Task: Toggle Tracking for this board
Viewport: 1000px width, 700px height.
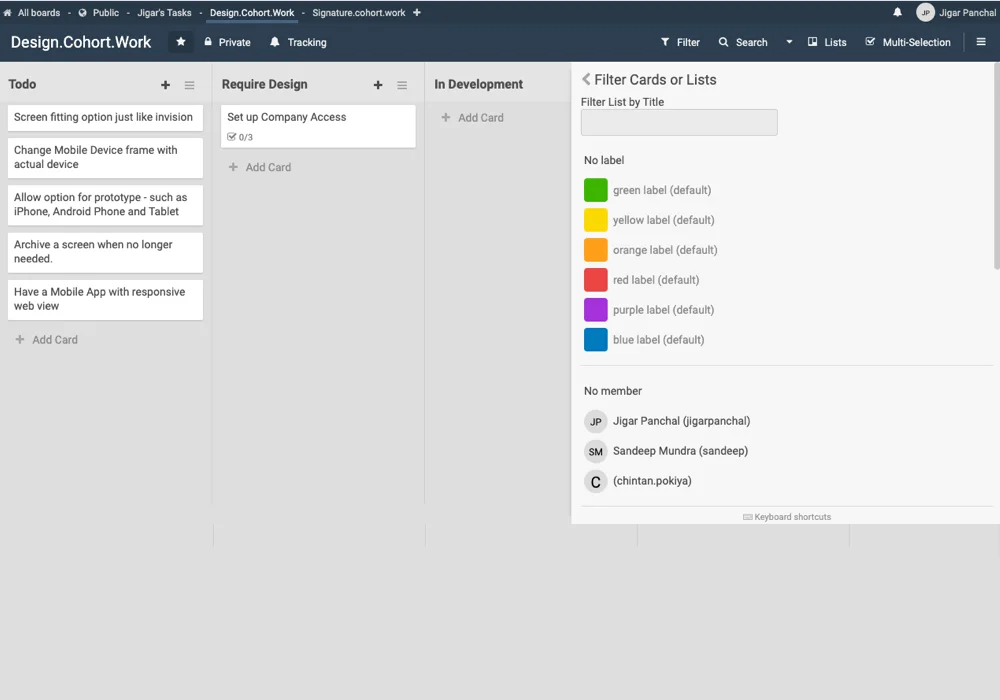Action: click(x=298, y=42)
